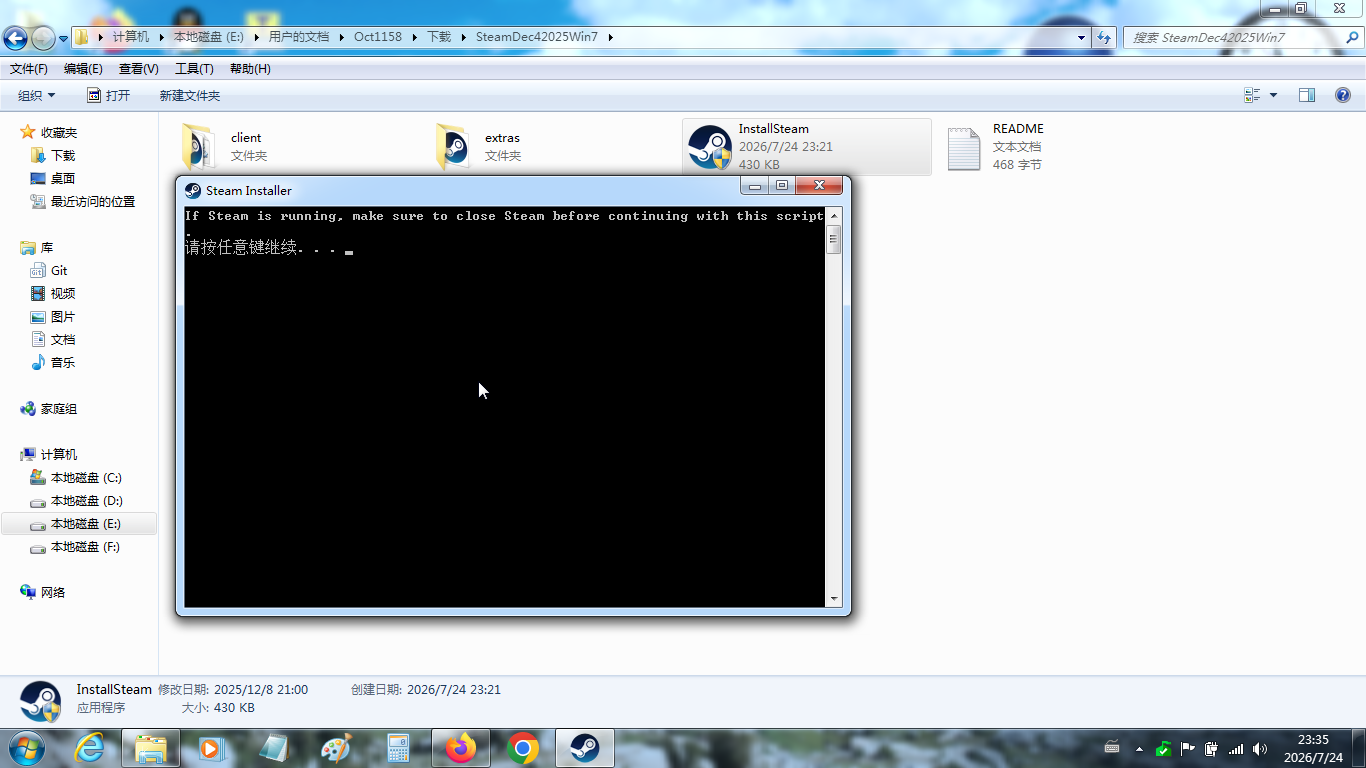Switch to Chrome on the taskbar
This screenshot has height=768, width=1366.
point(523,748)
